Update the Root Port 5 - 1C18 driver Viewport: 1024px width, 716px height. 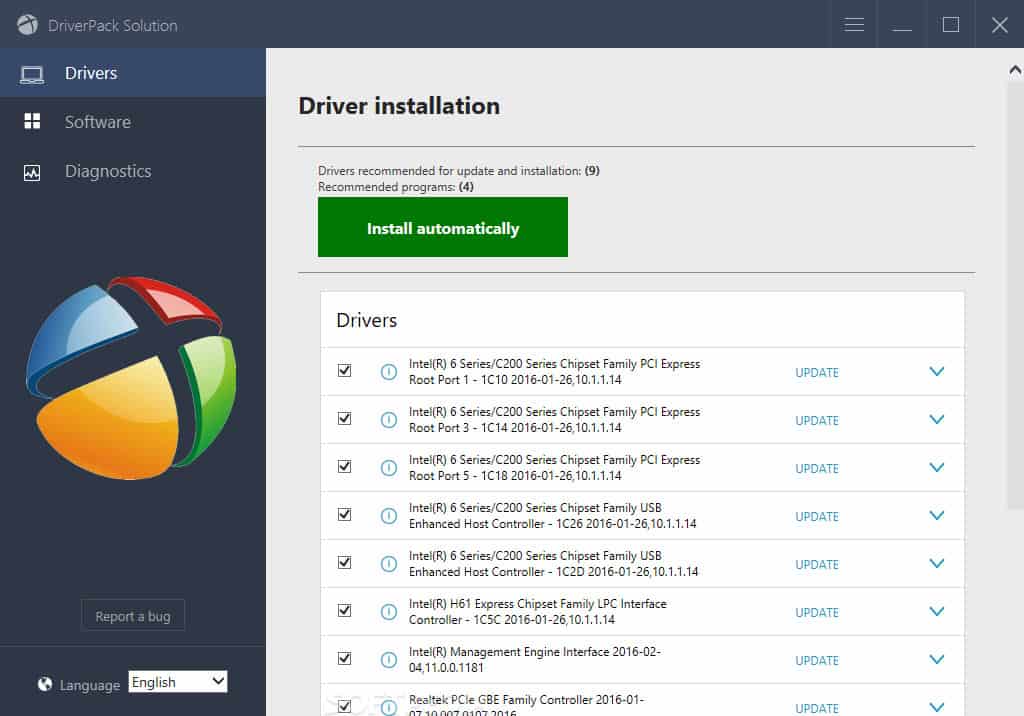point(817,468)
